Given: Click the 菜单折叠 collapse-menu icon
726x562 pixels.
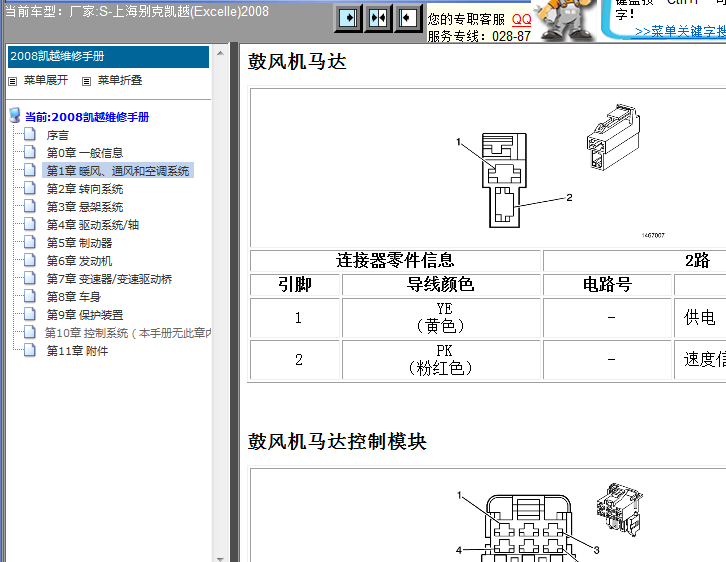Looking at the screenshot, I should (x=86, y=81).
